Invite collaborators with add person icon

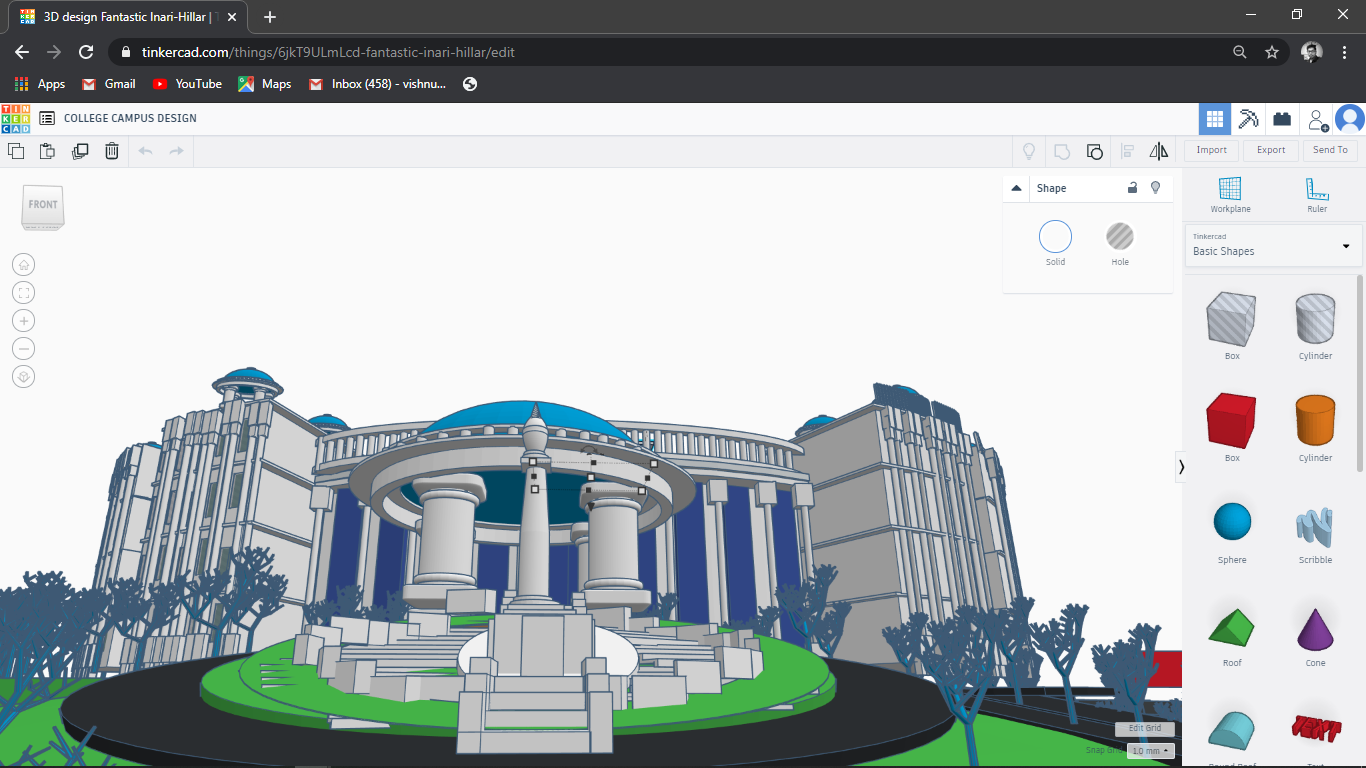click(1318, 120)
